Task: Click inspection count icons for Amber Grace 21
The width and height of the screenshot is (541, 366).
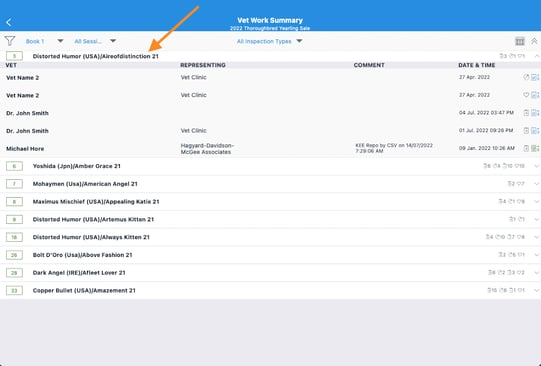Action: tap(504, 166)
